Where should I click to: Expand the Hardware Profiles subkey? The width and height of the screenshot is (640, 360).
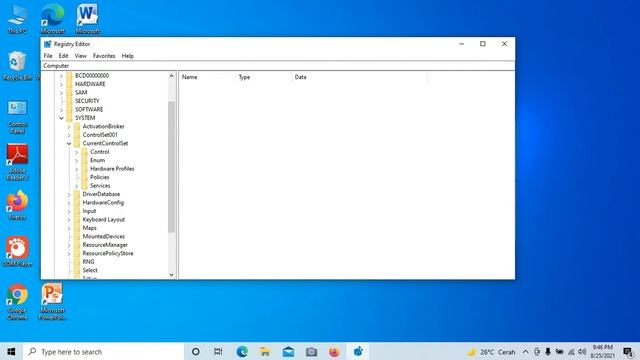(x=76, y=169)
